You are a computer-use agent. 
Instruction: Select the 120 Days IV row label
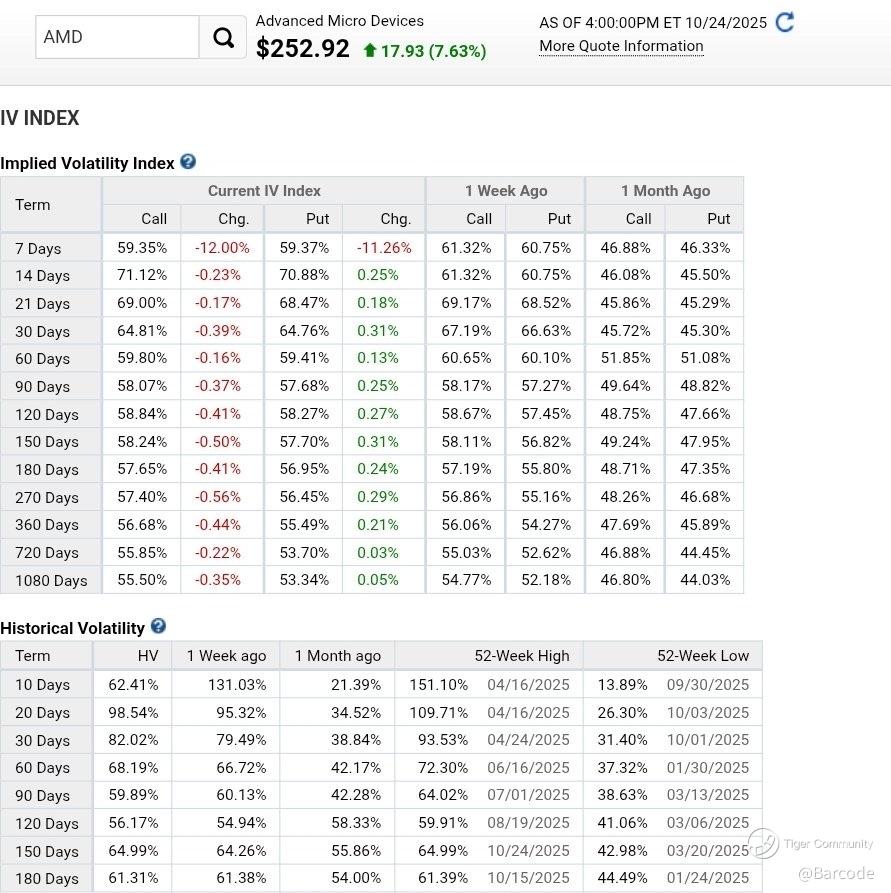click(47, 415)
